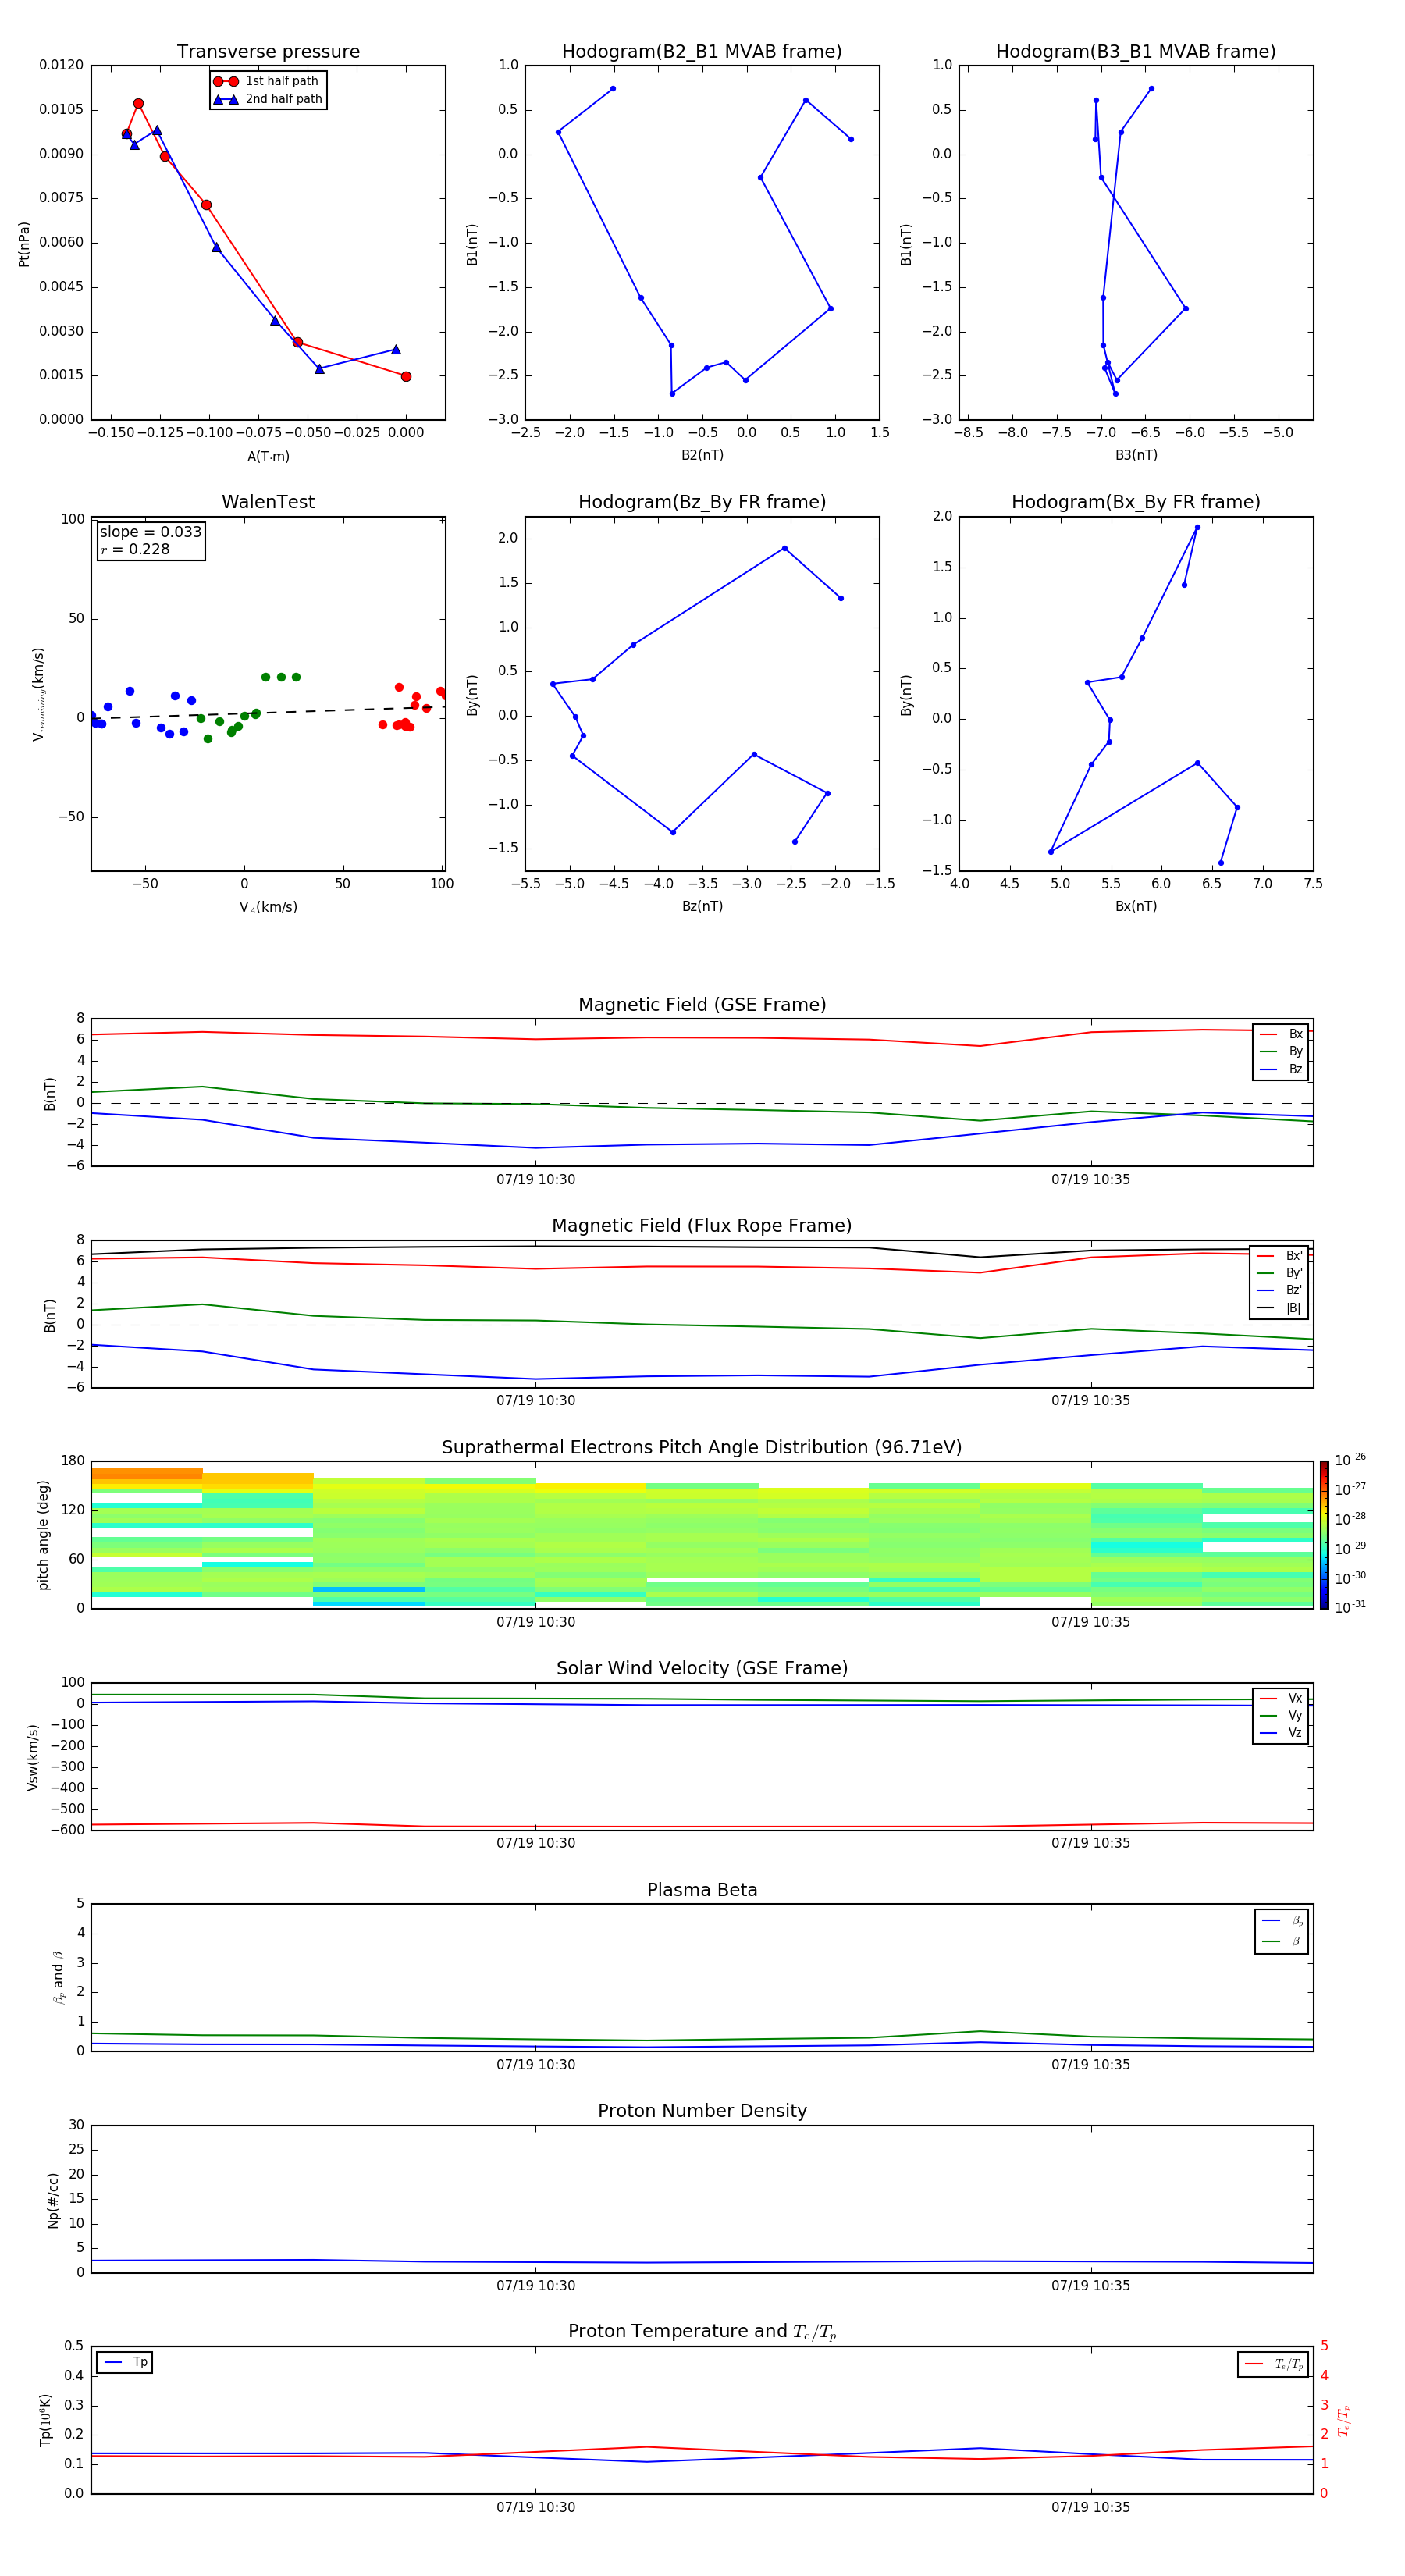The height and width of the screenshot is (2576, 1405).
Task: Click the Te/Tp legend entry
Action: point(1274,2364)
